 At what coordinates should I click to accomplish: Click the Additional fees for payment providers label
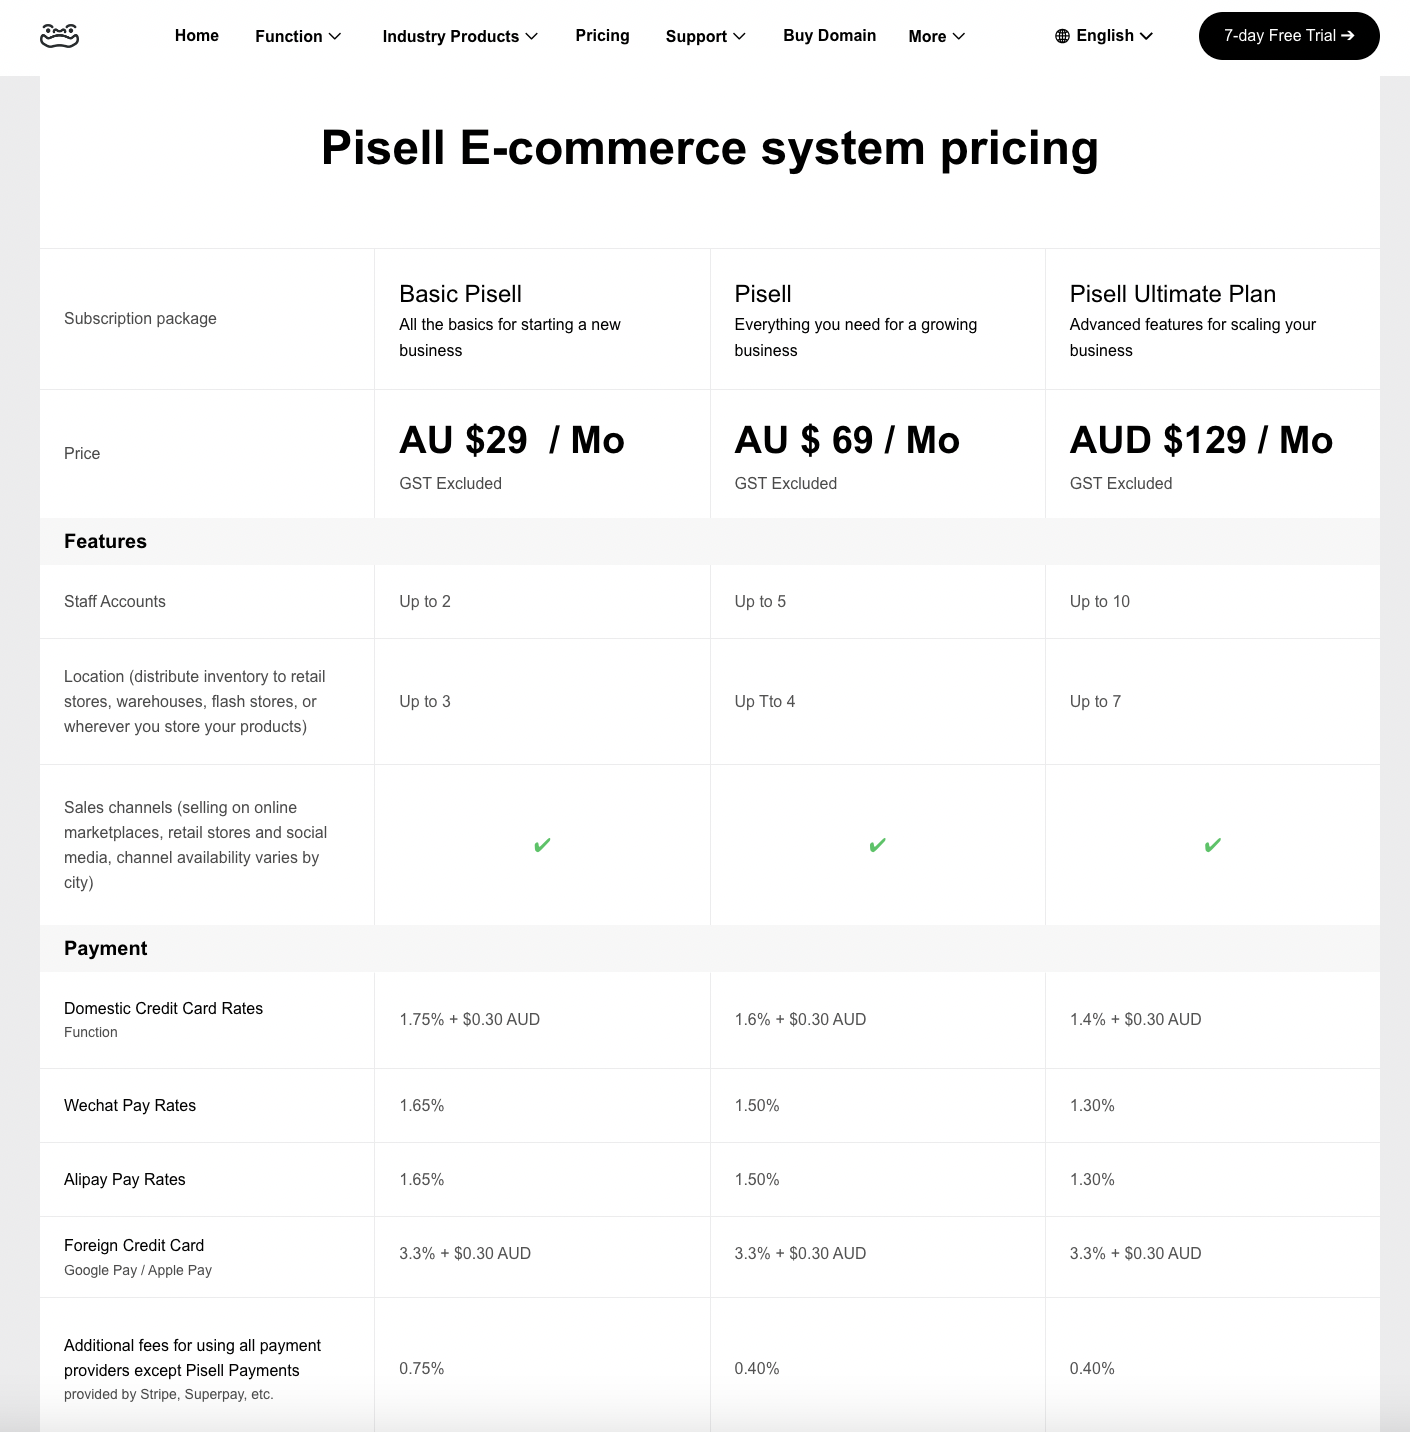click(x=192, y=1358)
